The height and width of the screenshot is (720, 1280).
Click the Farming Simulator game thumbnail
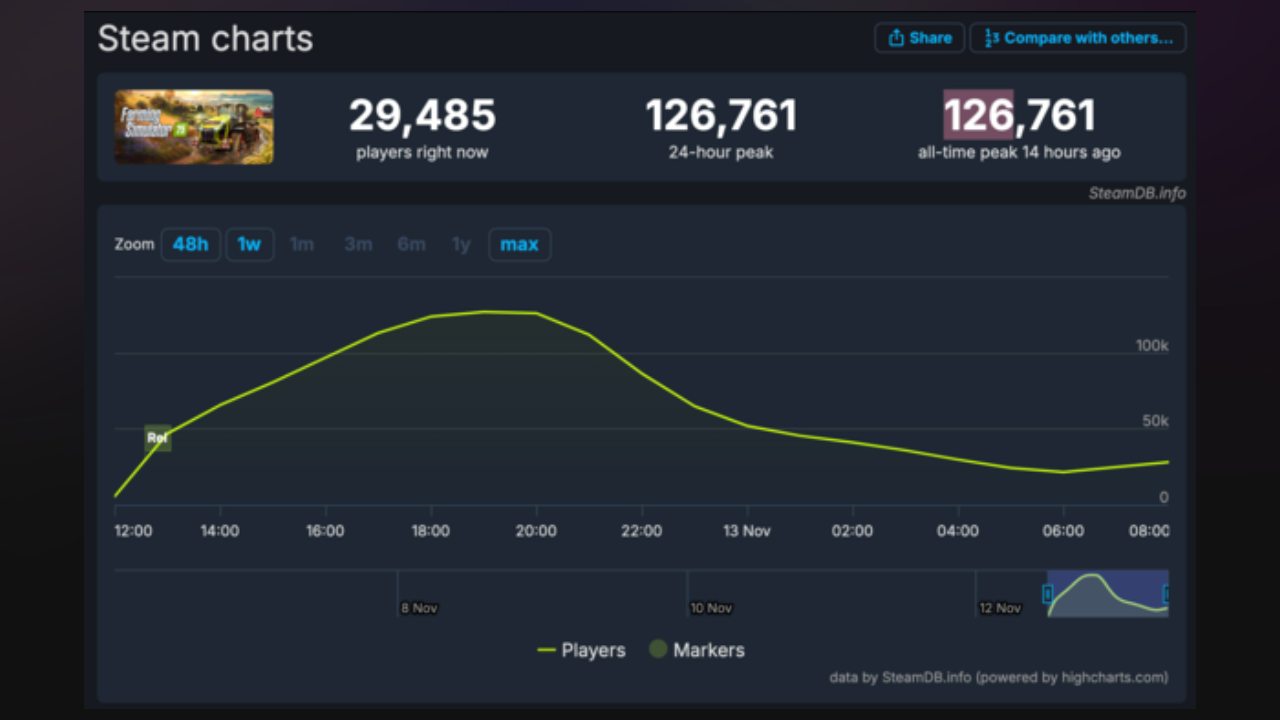pyautogui.click(x=194, y=127)
